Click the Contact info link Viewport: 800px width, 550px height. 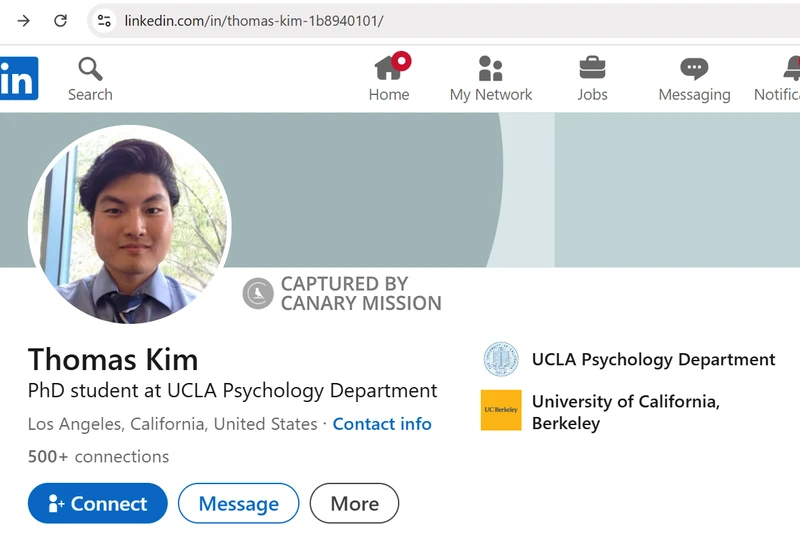(x=382, y=424)
